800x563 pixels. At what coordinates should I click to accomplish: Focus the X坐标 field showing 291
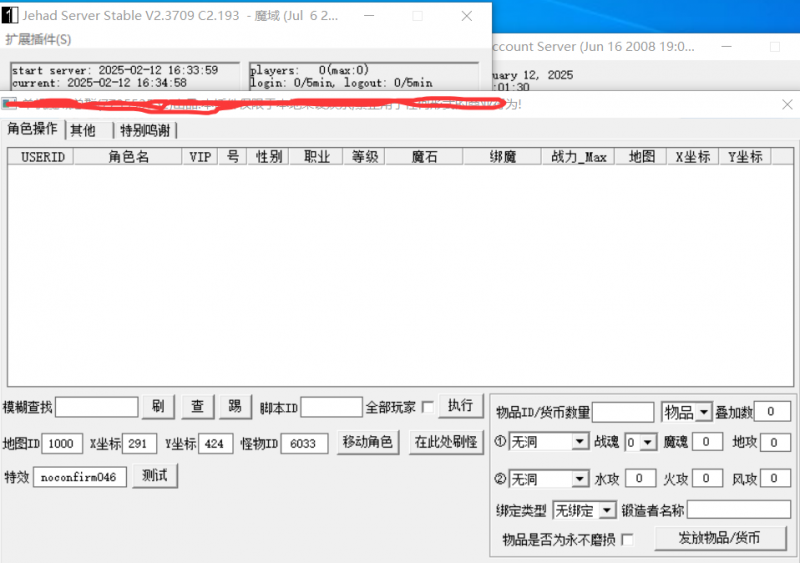point(138,444)
